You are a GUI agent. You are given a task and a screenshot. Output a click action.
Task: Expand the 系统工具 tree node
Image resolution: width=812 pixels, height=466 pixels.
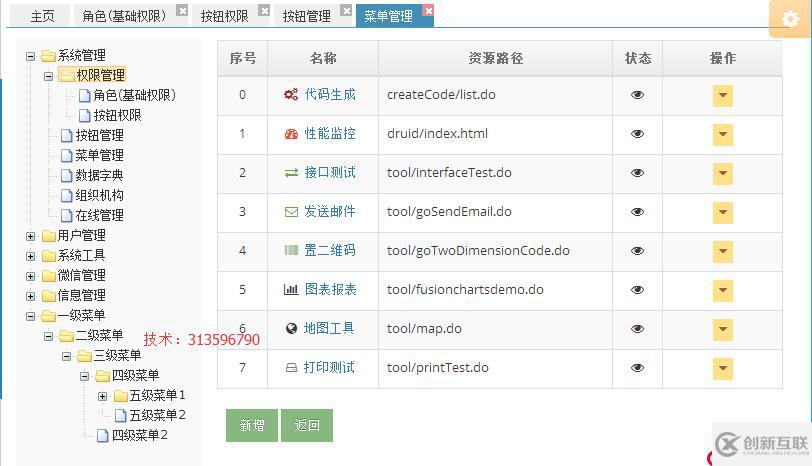pos(31,256)
